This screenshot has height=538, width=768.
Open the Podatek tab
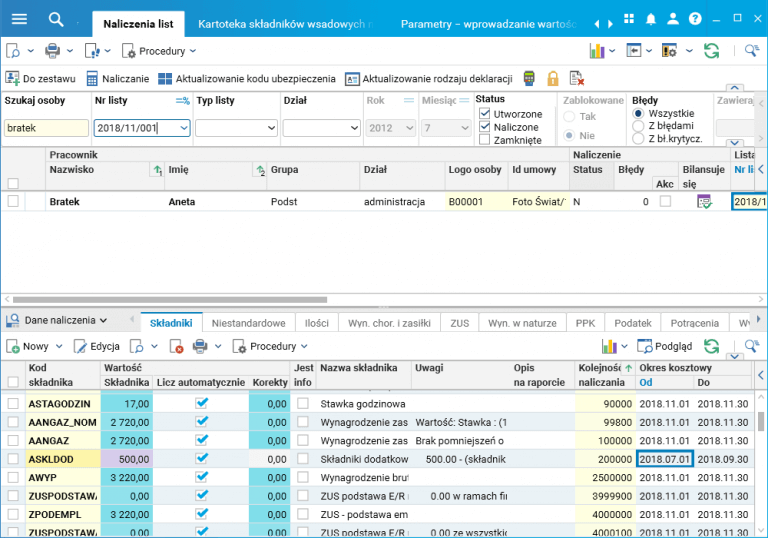click(632, 323)
